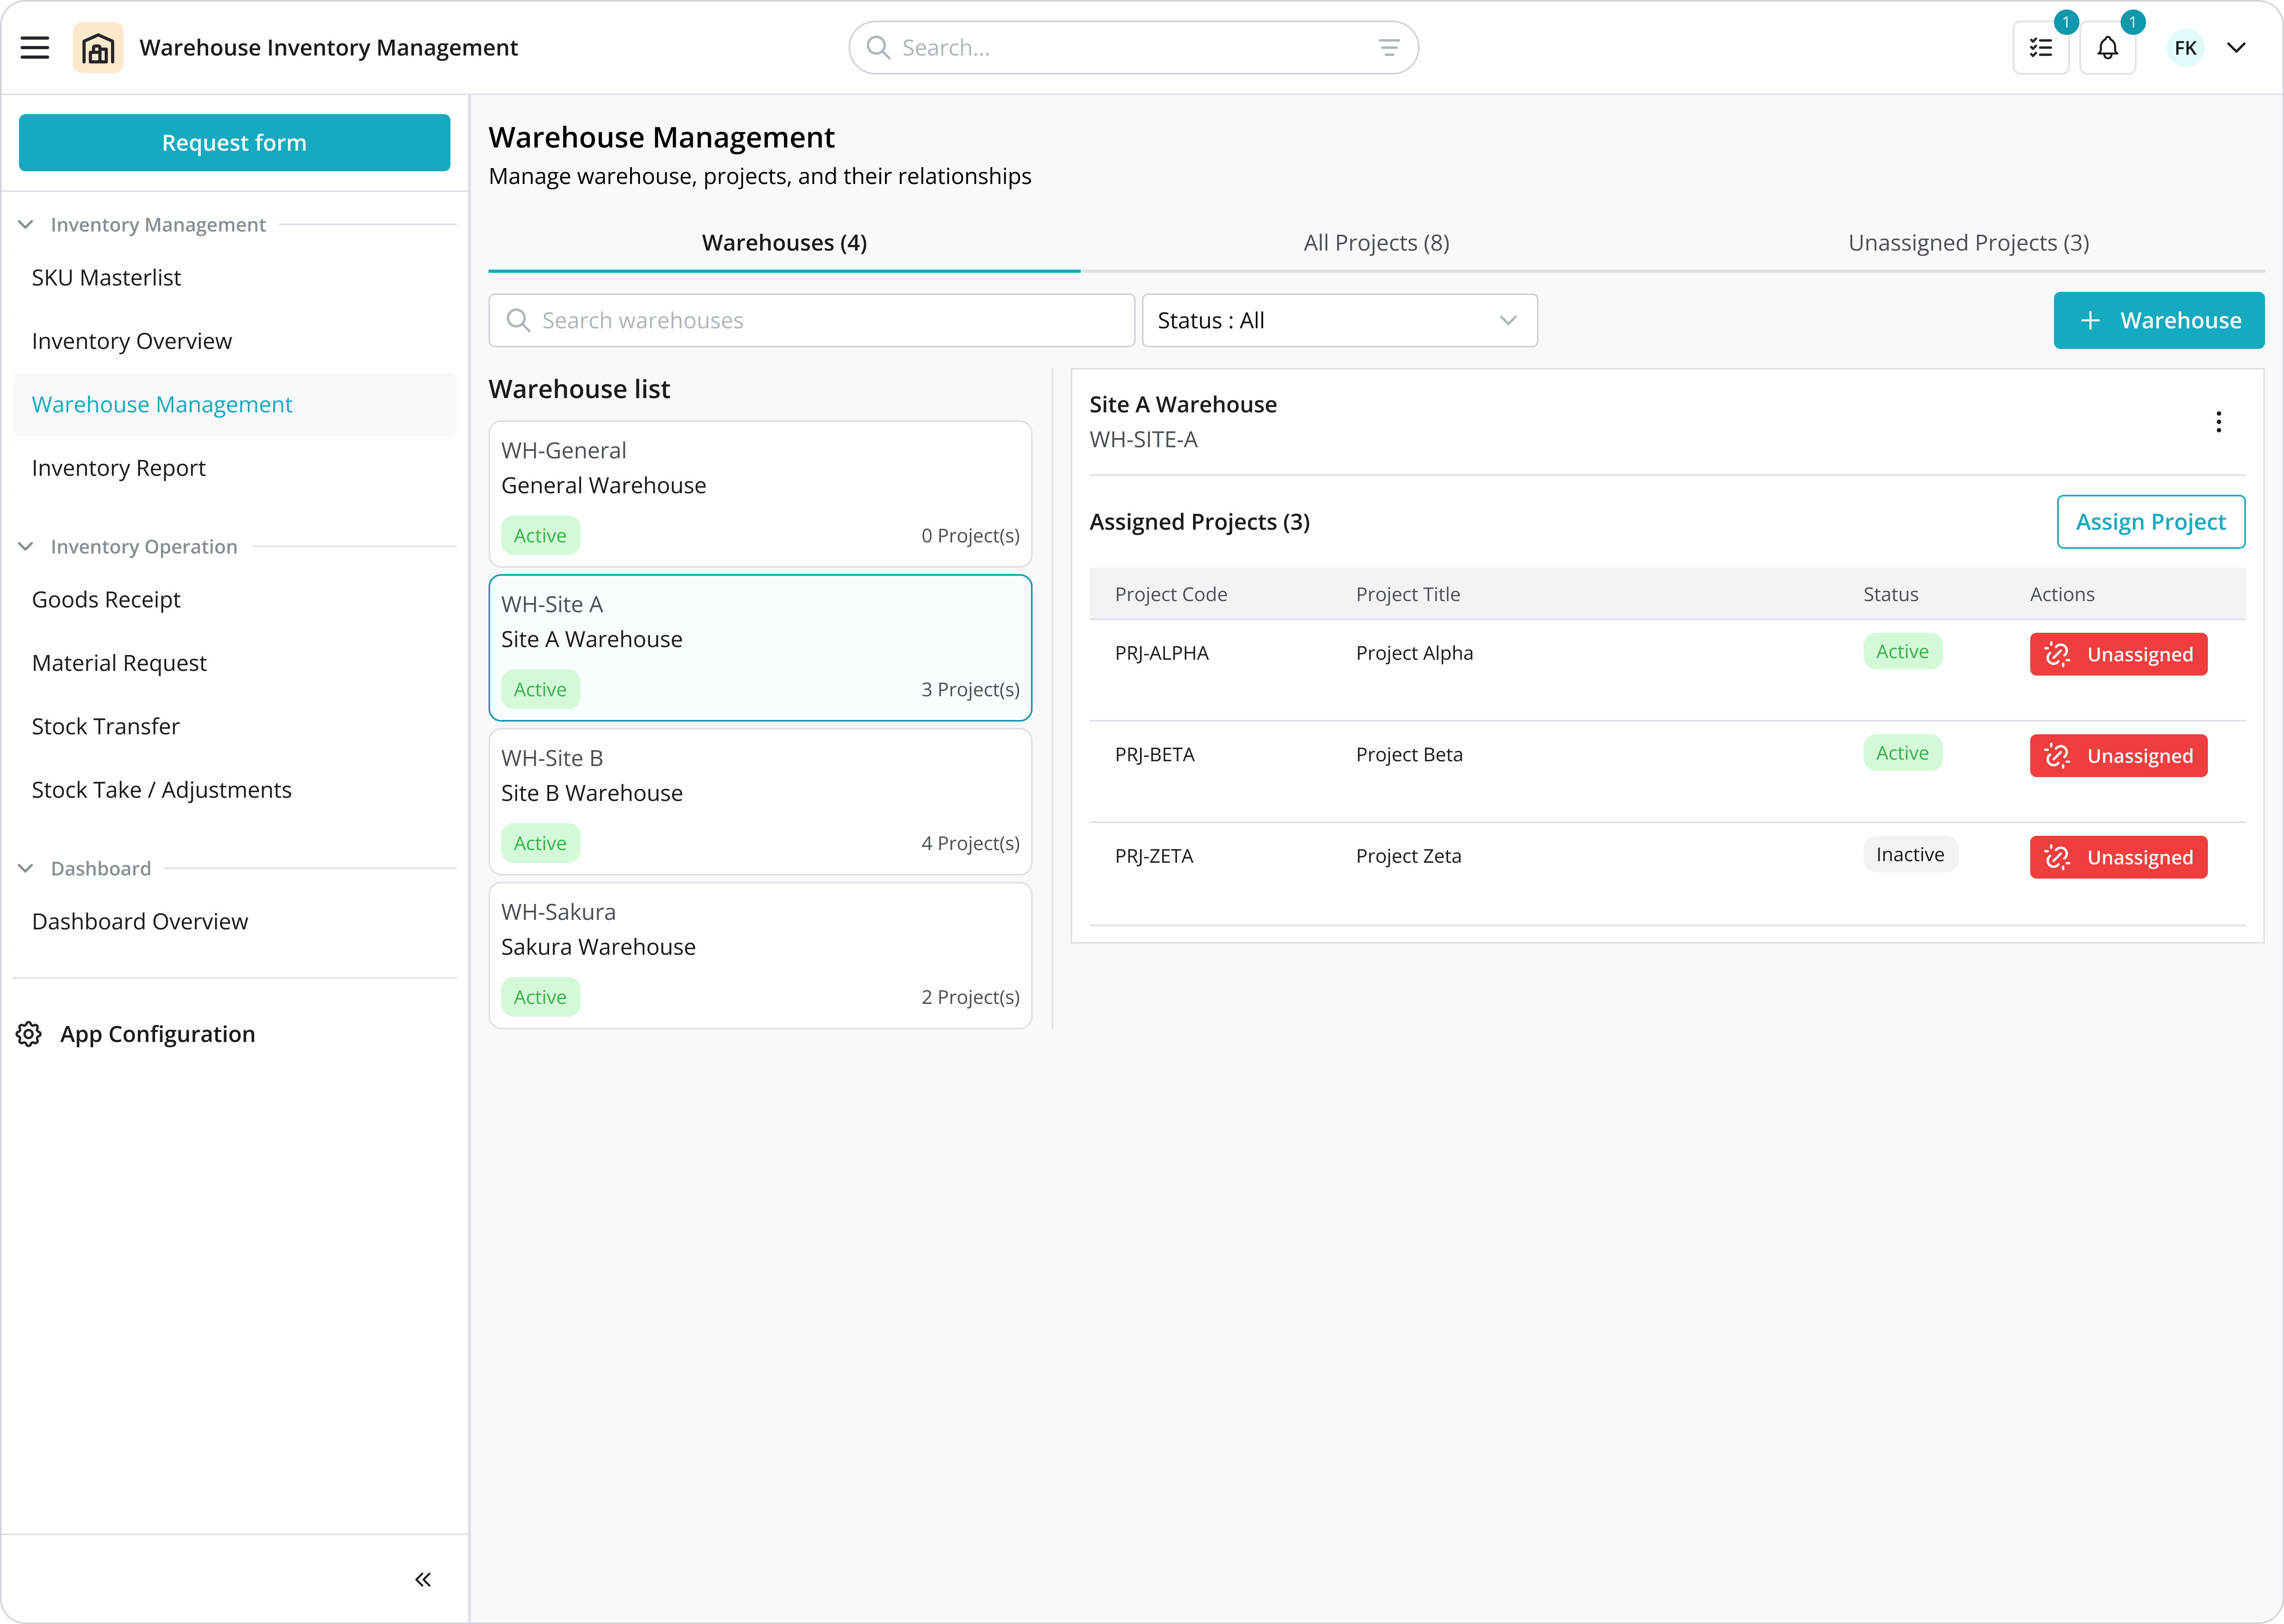The height and width of the screenshot is (1624, 2284).
Task: Open the Status : All dropdown
Action: click(x=1339, y=320)
